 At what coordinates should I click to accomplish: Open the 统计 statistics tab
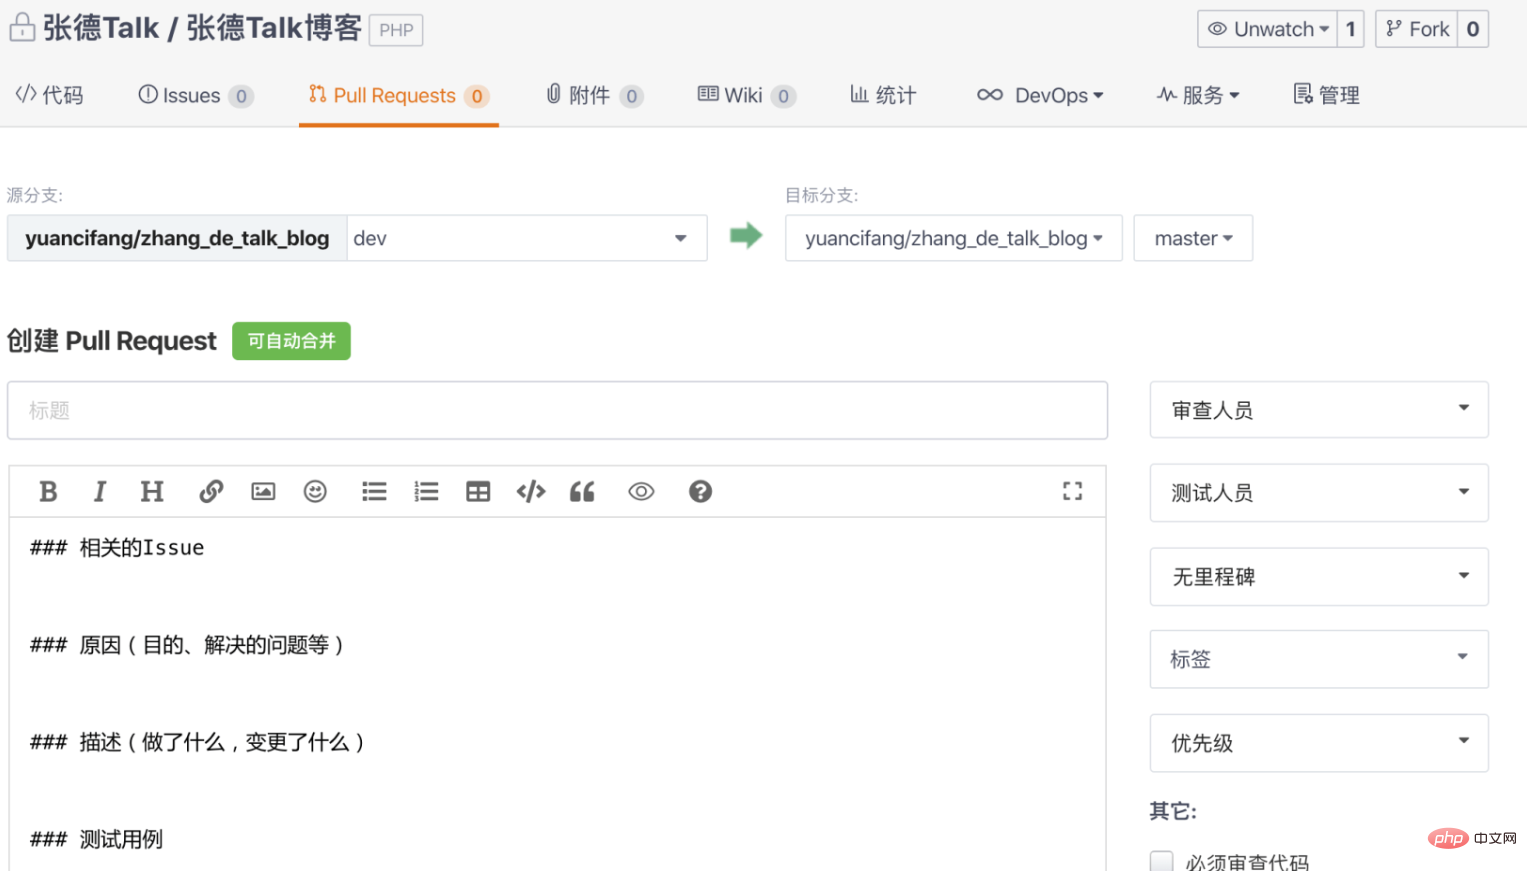pos(883,95)
